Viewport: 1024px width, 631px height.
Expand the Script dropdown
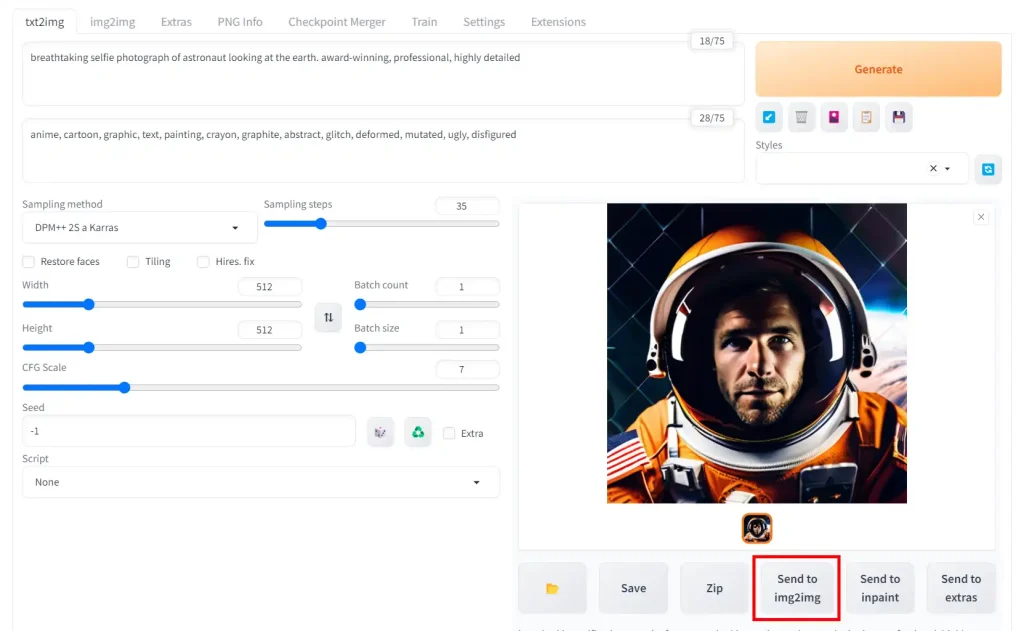pyautogui.click(x=260, y=482)
